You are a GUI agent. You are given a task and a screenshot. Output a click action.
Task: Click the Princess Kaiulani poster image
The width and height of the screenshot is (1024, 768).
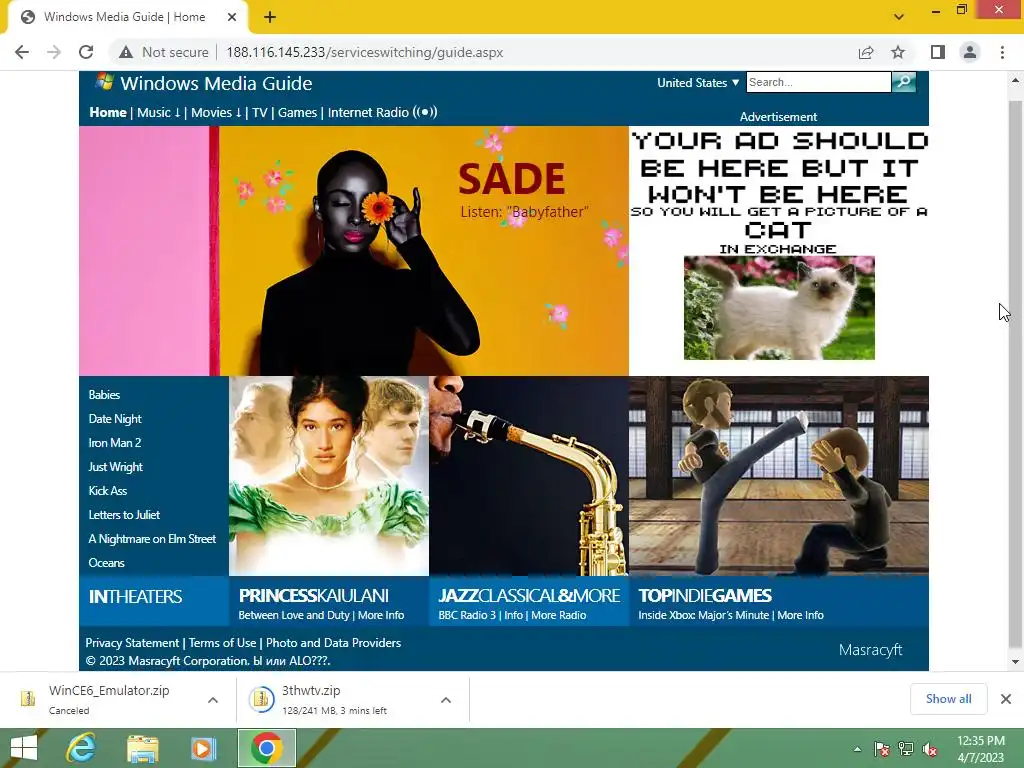tap(328, 475)
